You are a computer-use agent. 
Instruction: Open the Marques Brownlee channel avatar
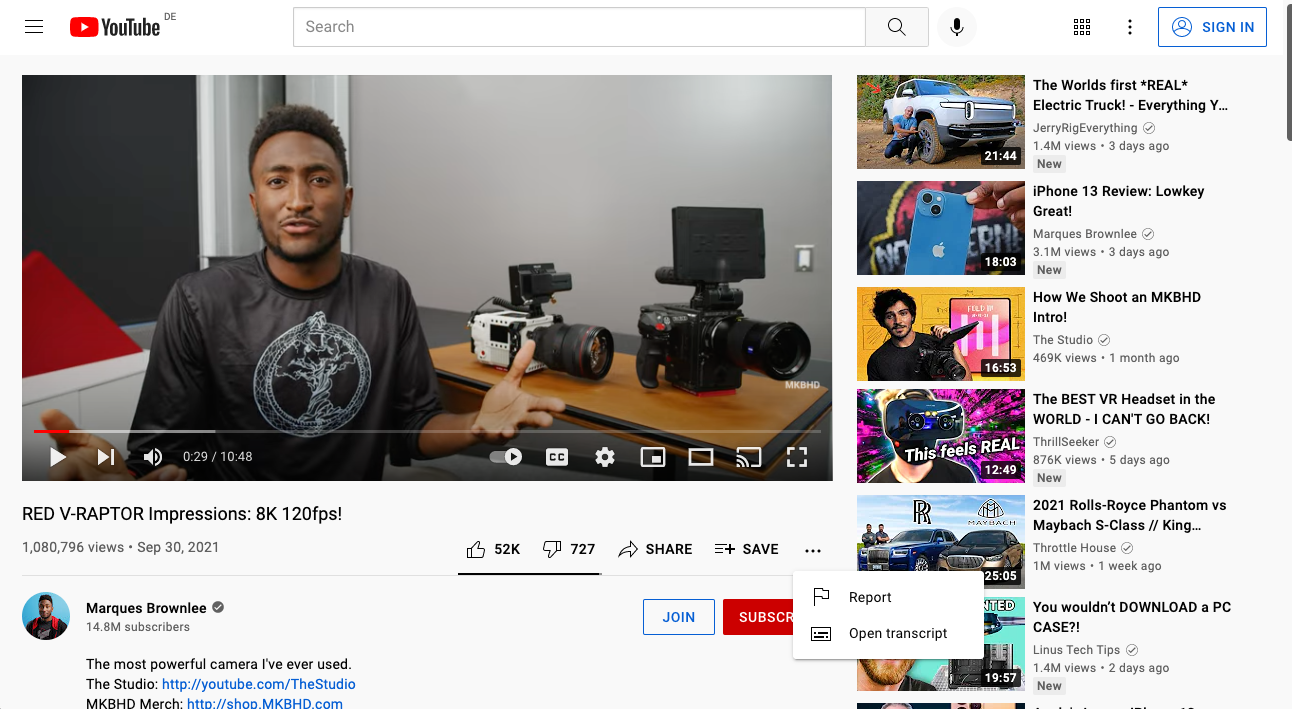coord(46,616)
